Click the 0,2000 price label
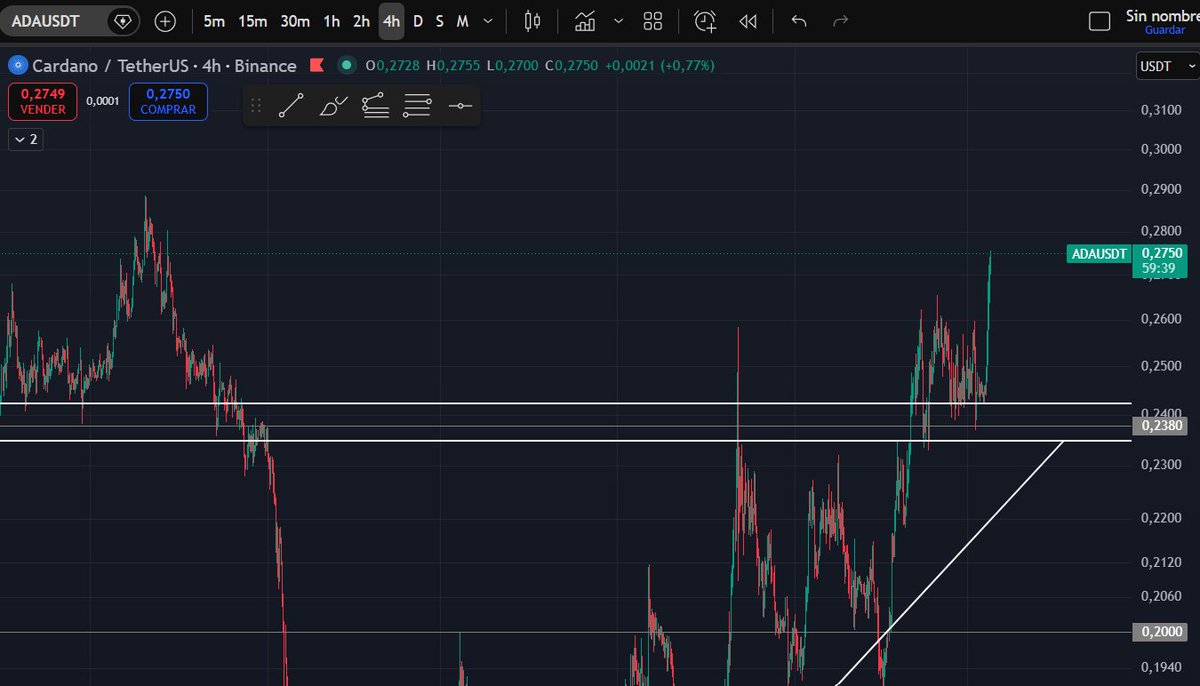Viewport: 1200px width, 686px height. pos(1161,632)
